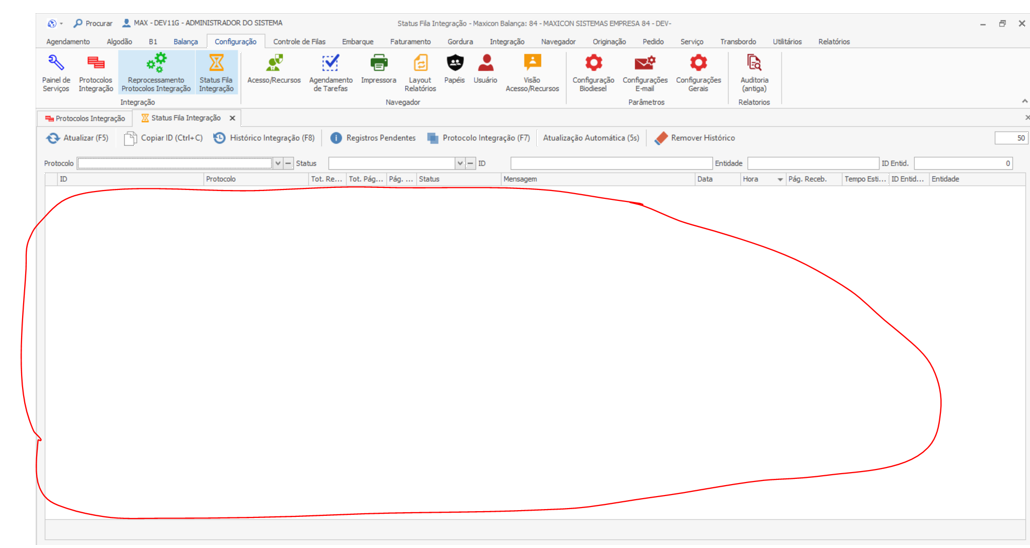
Task: Focus the ID Entid. numeric field
Action: click(x=963, y=163)
